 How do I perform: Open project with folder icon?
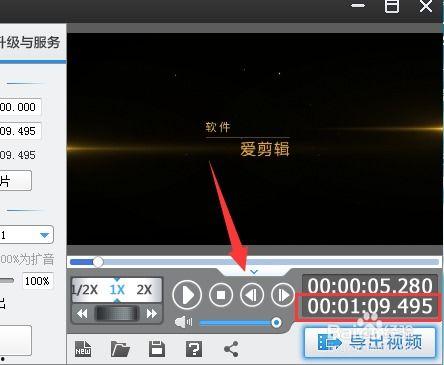(x=120, y=349)
